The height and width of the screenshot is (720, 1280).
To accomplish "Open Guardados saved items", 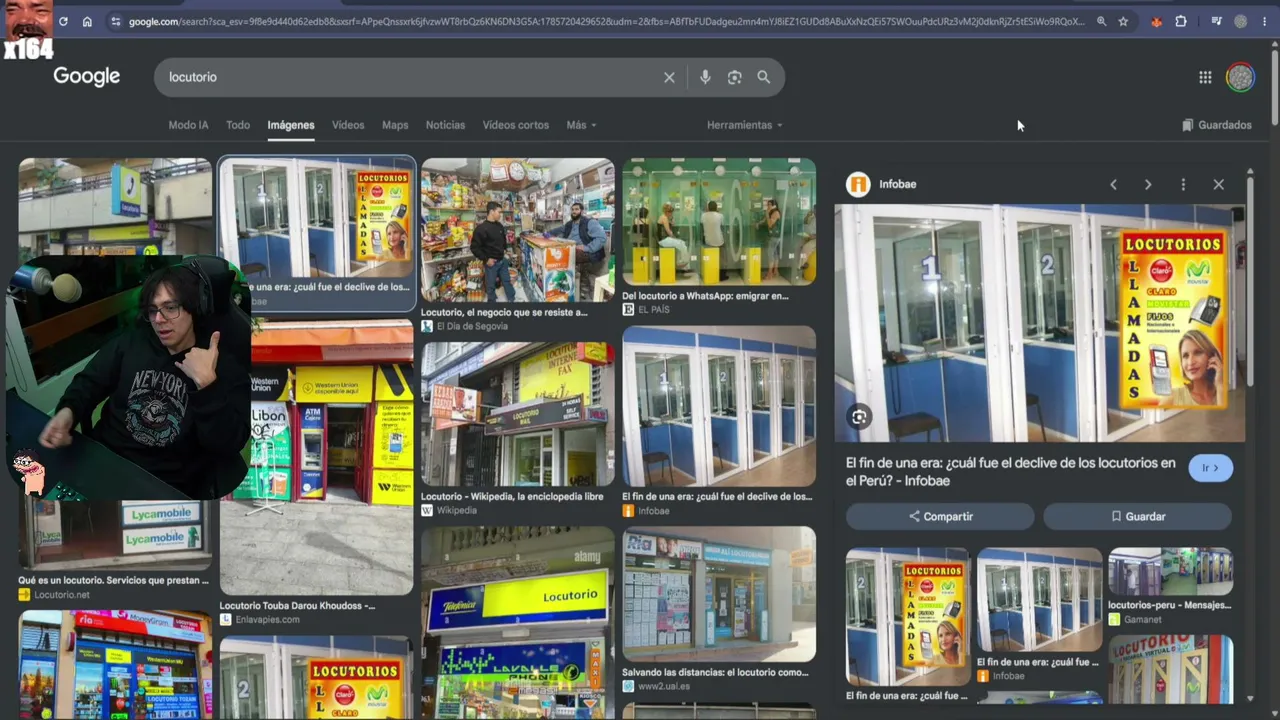I will [1217, 125].
